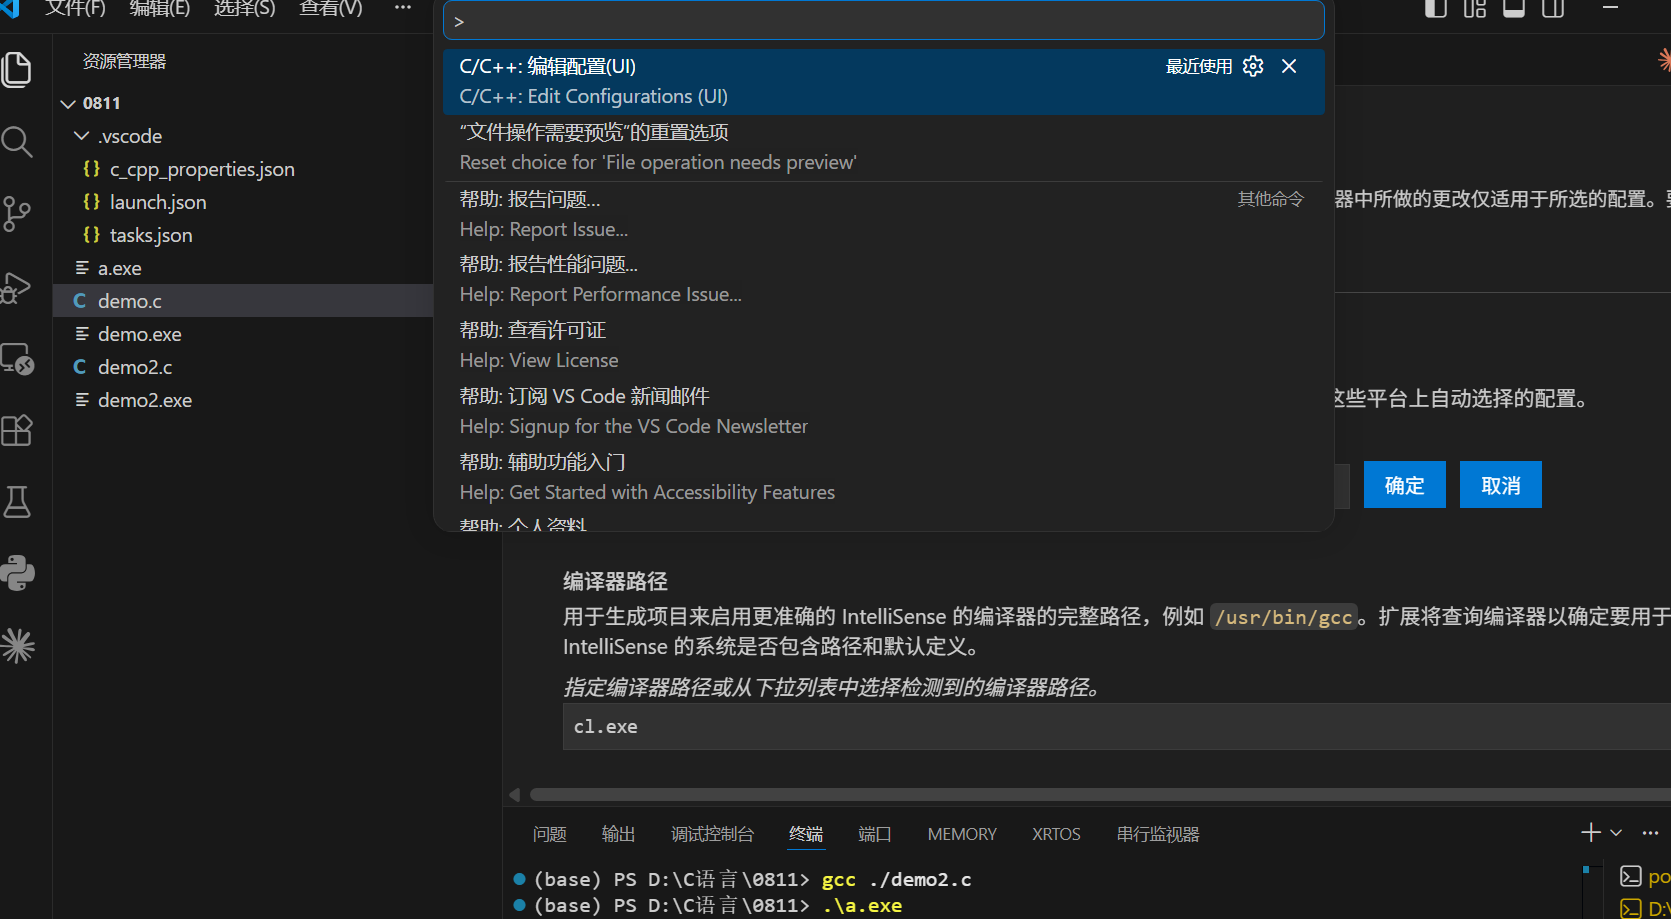The width and height of the screenshot is (1671, 919).
Task: Click the compiler path field showing cl.exe
Action: [x=1117, y=727]
